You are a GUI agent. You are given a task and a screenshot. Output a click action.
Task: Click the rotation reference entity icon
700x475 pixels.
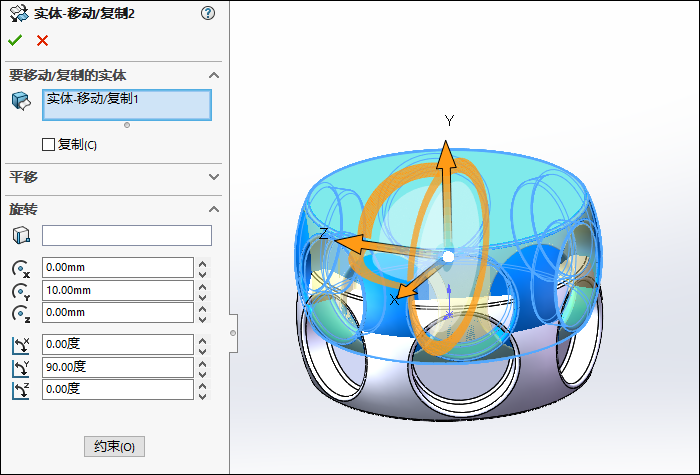click(x=21, y=235)
